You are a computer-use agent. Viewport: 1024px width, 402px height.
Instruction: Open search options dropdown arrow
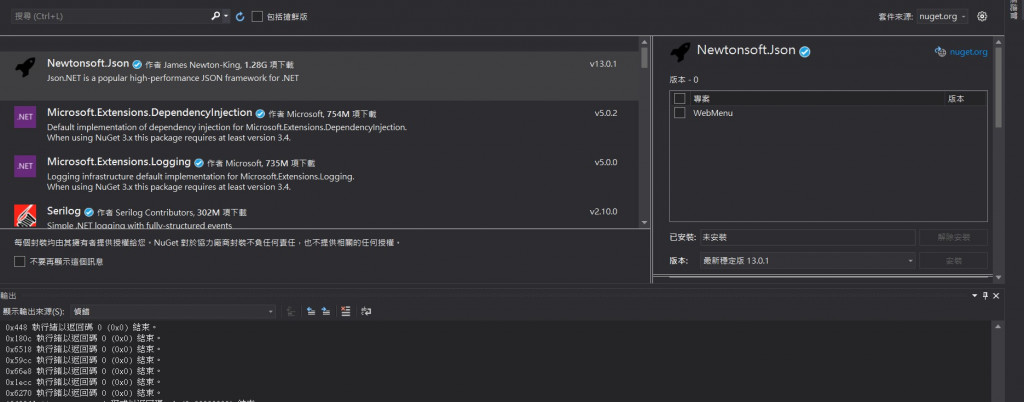pos(226,16)
